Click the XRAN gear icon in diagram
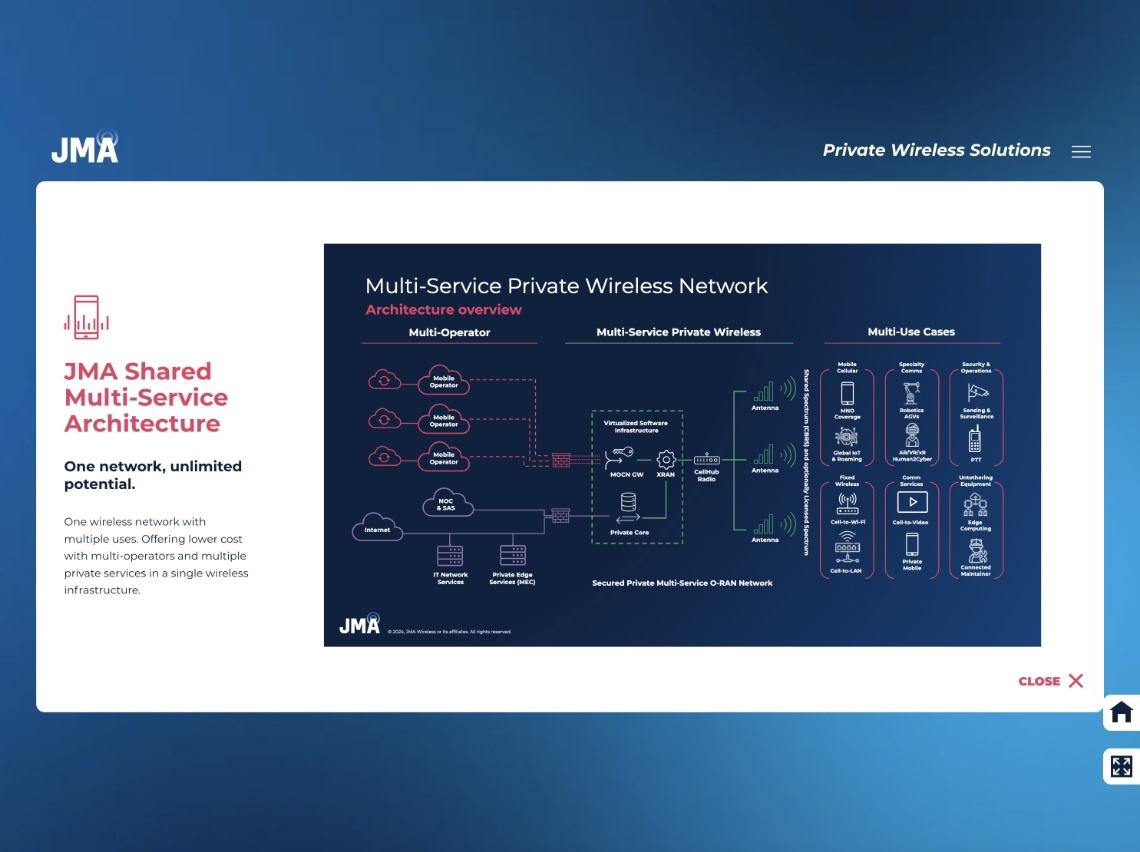This screenshot has width=1140, height=852. [666, 459]
